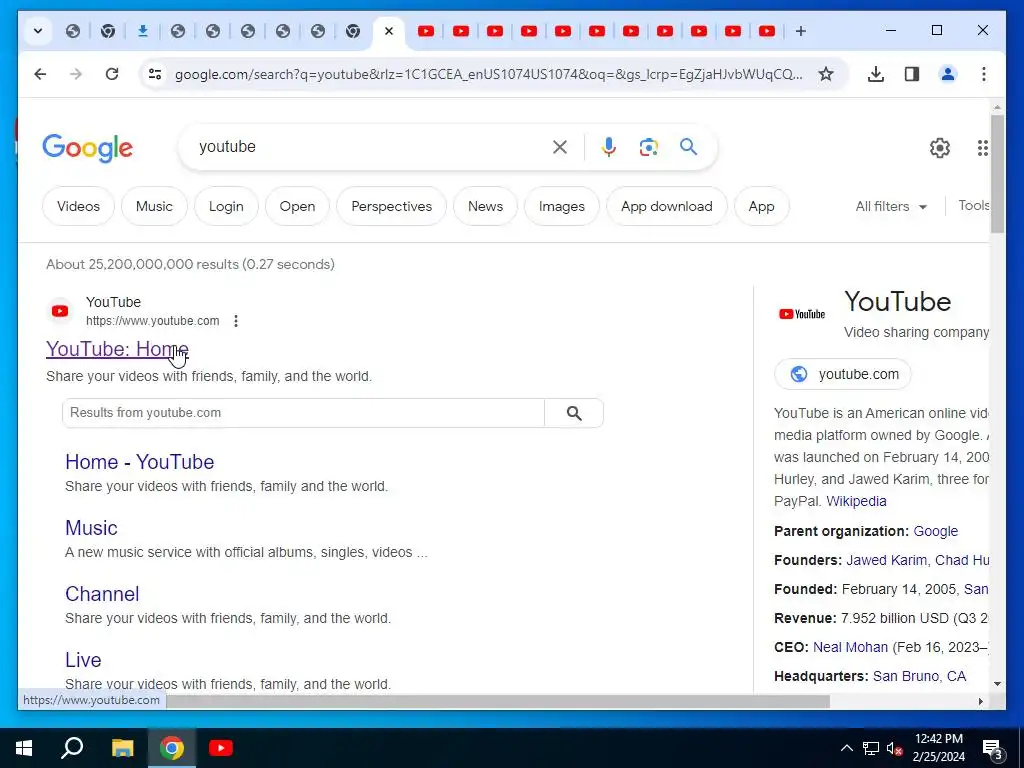
Task: Select the App filter chip
Action: [761, 206]
